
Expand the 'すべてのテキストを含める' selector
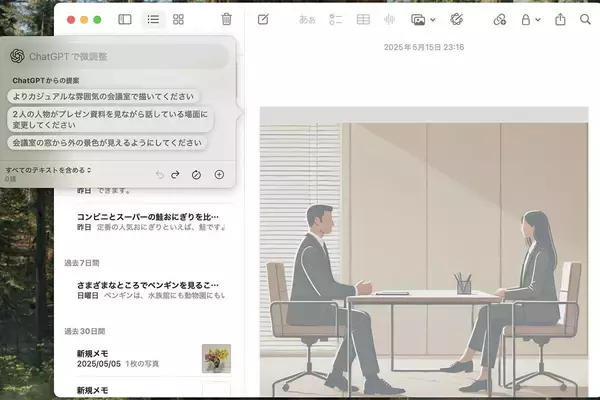[47, 171]
